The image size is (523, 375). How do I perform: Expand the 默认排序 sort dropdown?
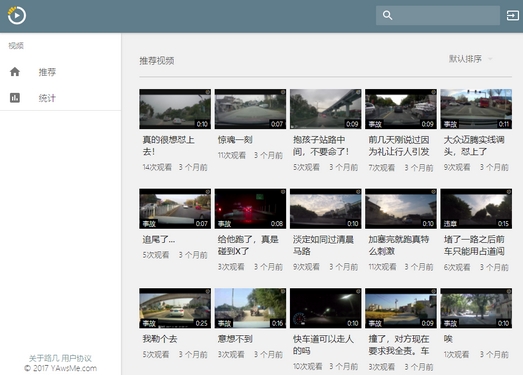[x=470, y=59]
